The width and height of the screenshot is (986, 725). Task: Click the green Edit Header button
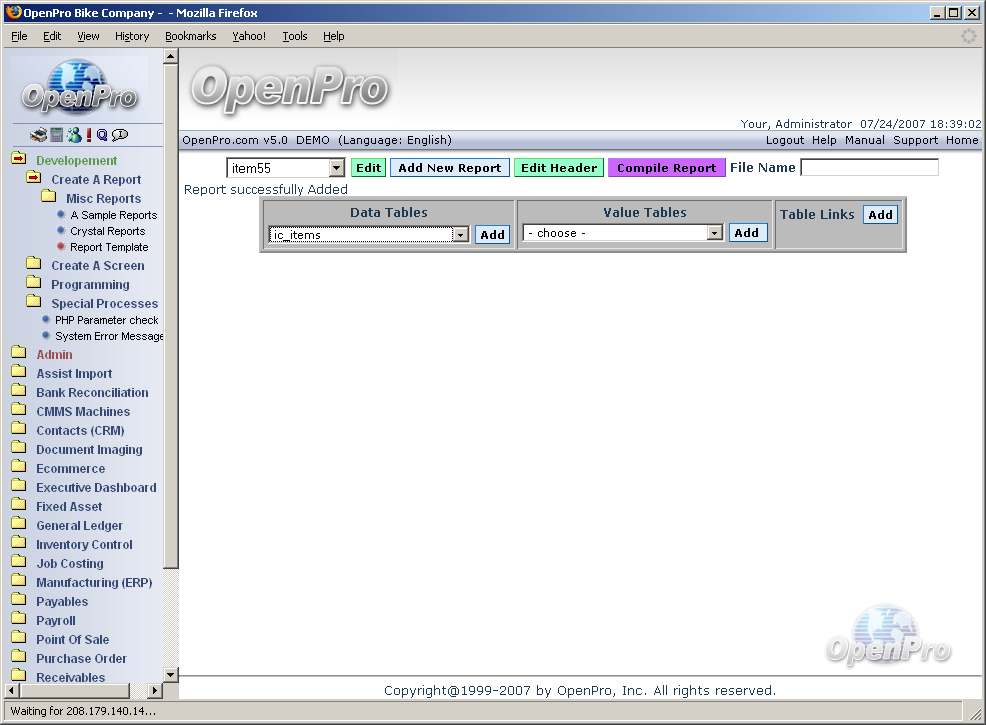pyautogui.click(x=559, y=168)
